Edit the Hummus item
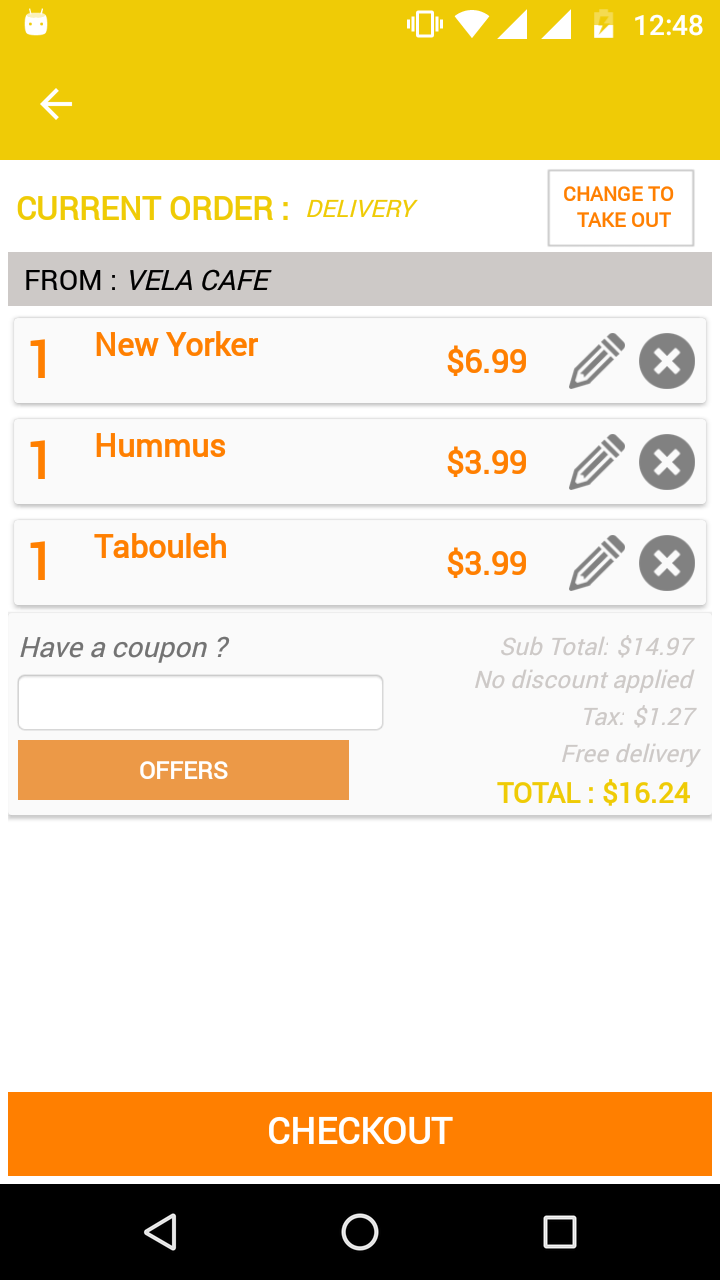This screenshot has height=1280, width=720. (x=597, y=462)
